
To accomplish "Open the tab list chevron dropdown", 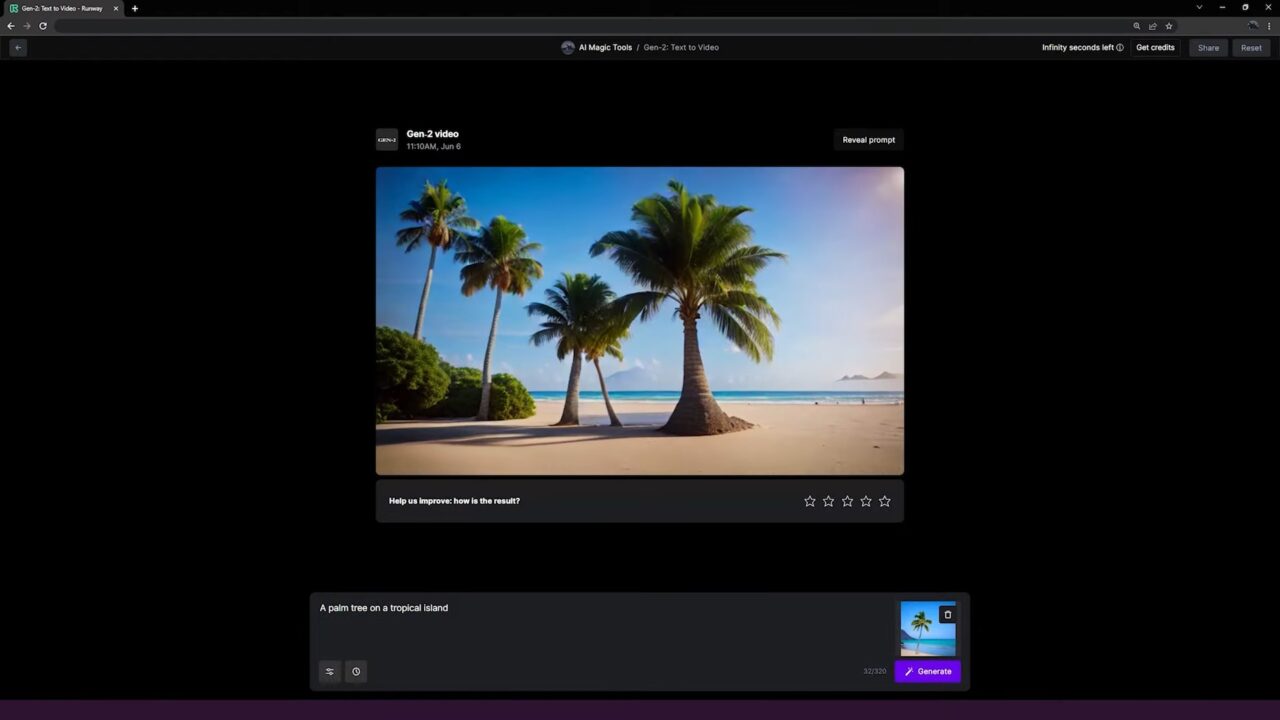I will click(1199, 8).
